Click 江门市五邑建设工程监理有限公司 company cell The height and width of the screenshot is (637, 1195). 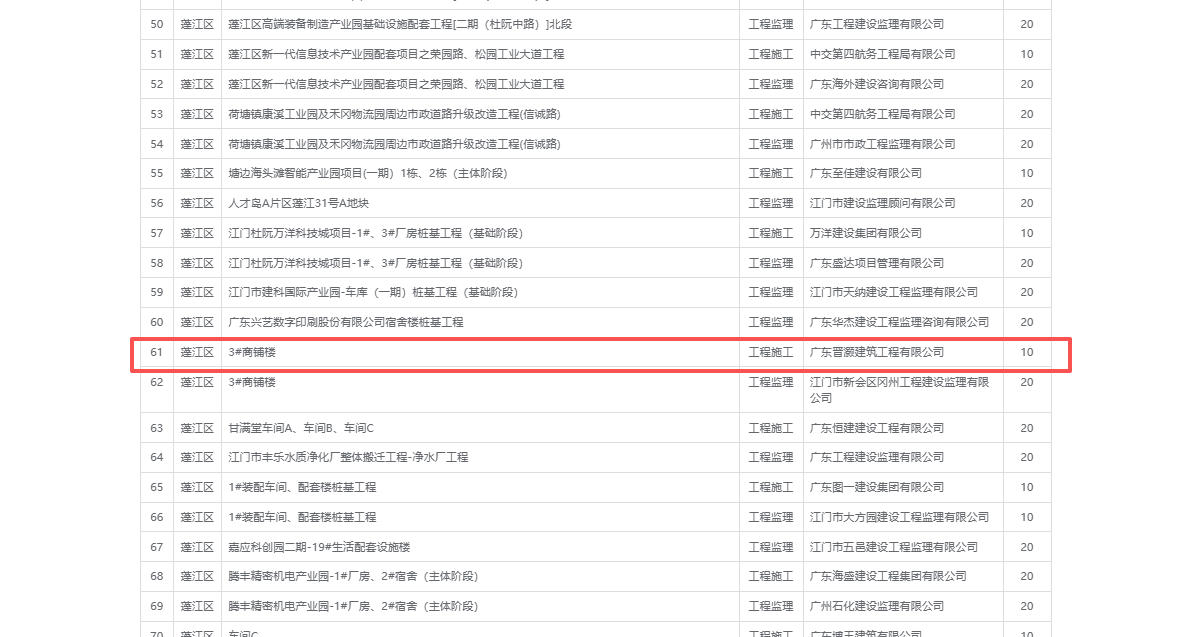pos(893,547)
